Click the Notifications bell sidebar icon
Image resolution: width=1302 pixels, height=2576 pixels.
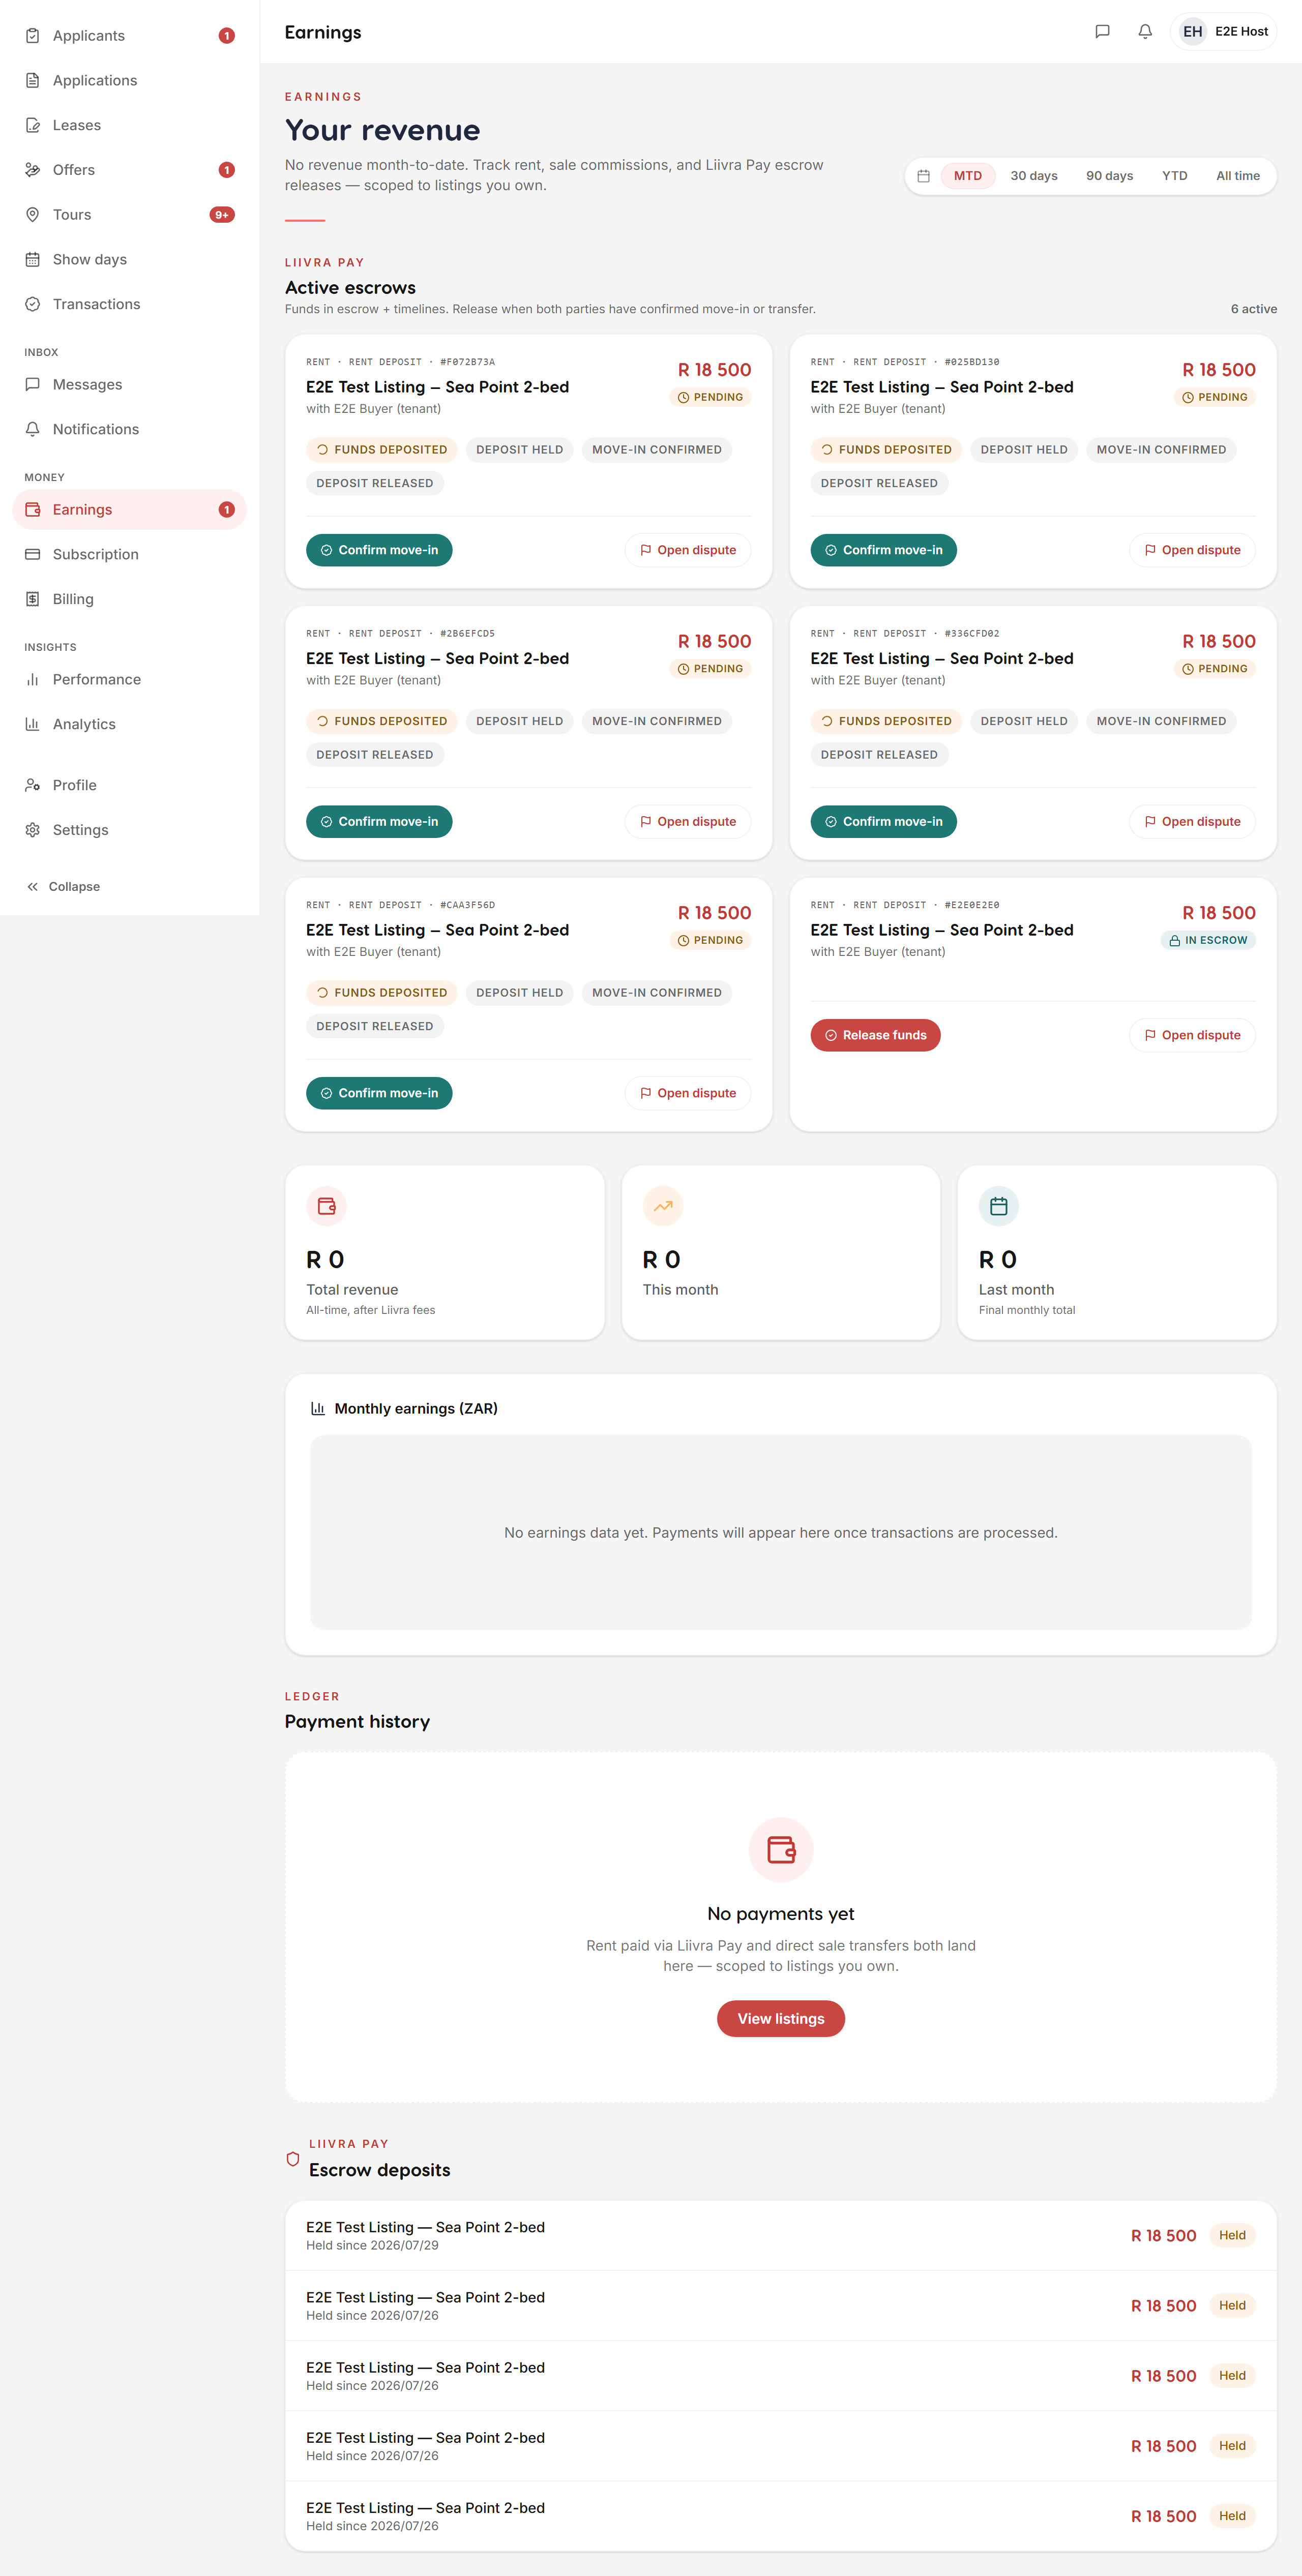32,430
